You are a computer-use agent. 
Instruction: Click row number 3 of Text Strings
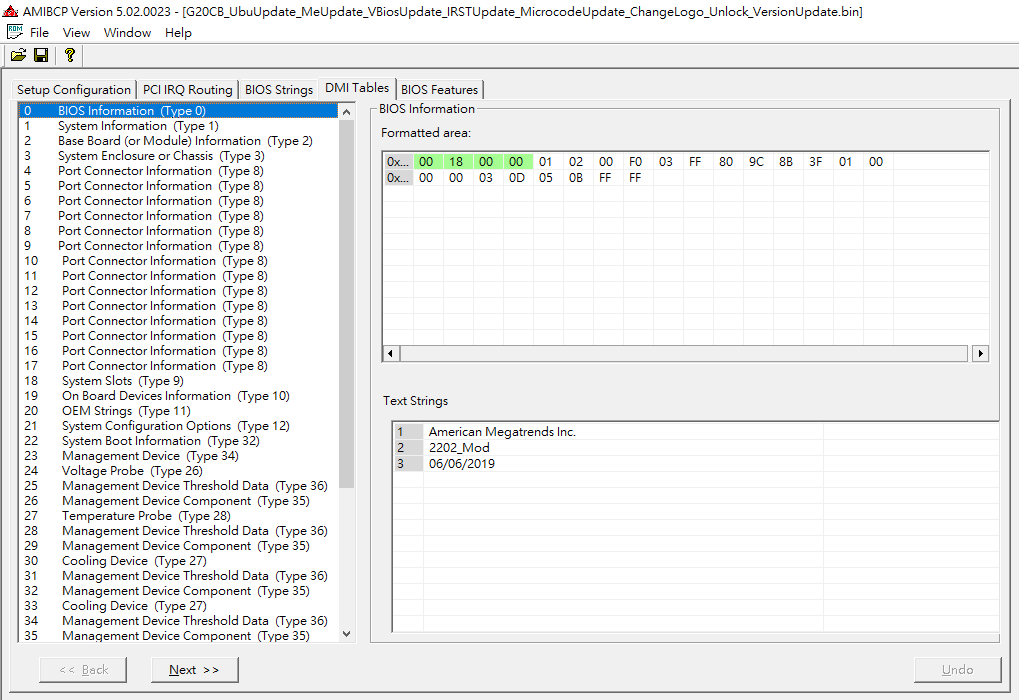pos(408,463)
